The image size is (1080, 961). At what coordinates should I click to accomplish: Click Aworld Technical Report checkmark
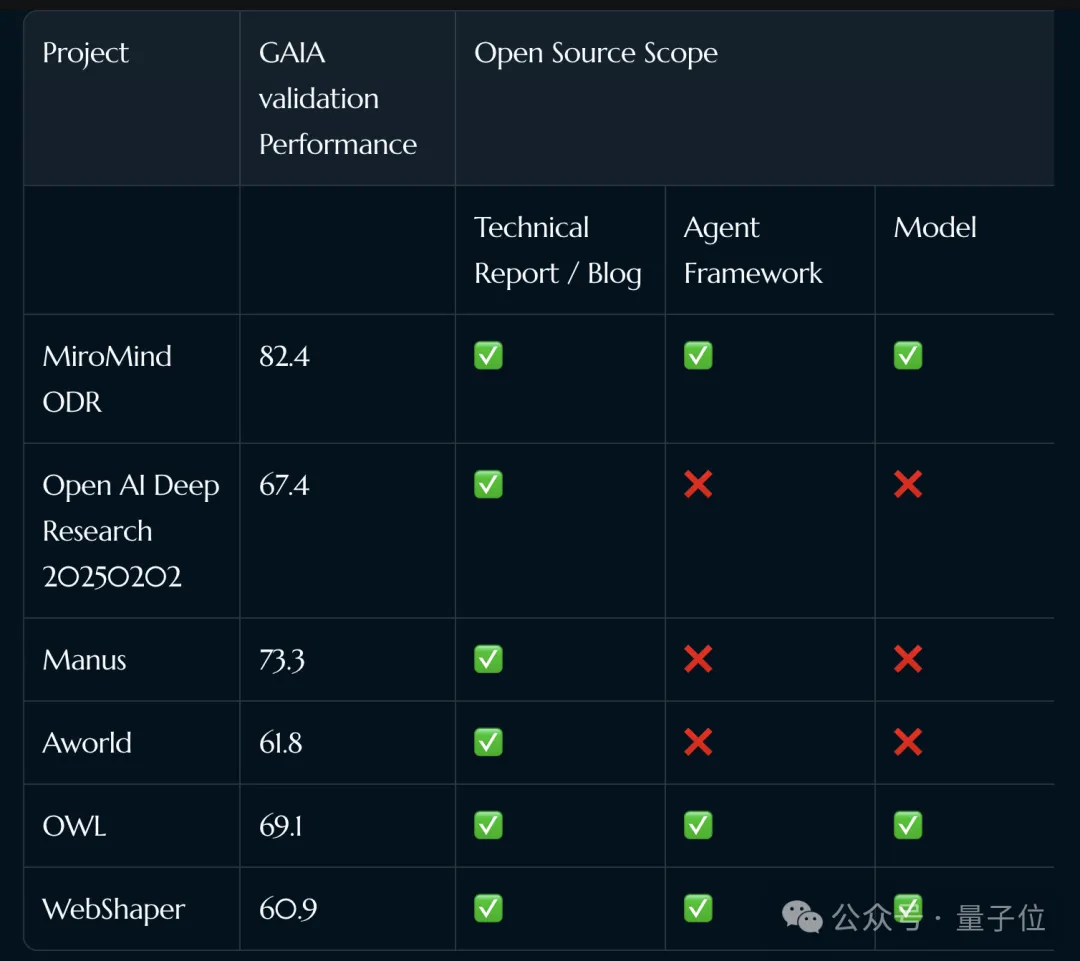tap(488, 742)
